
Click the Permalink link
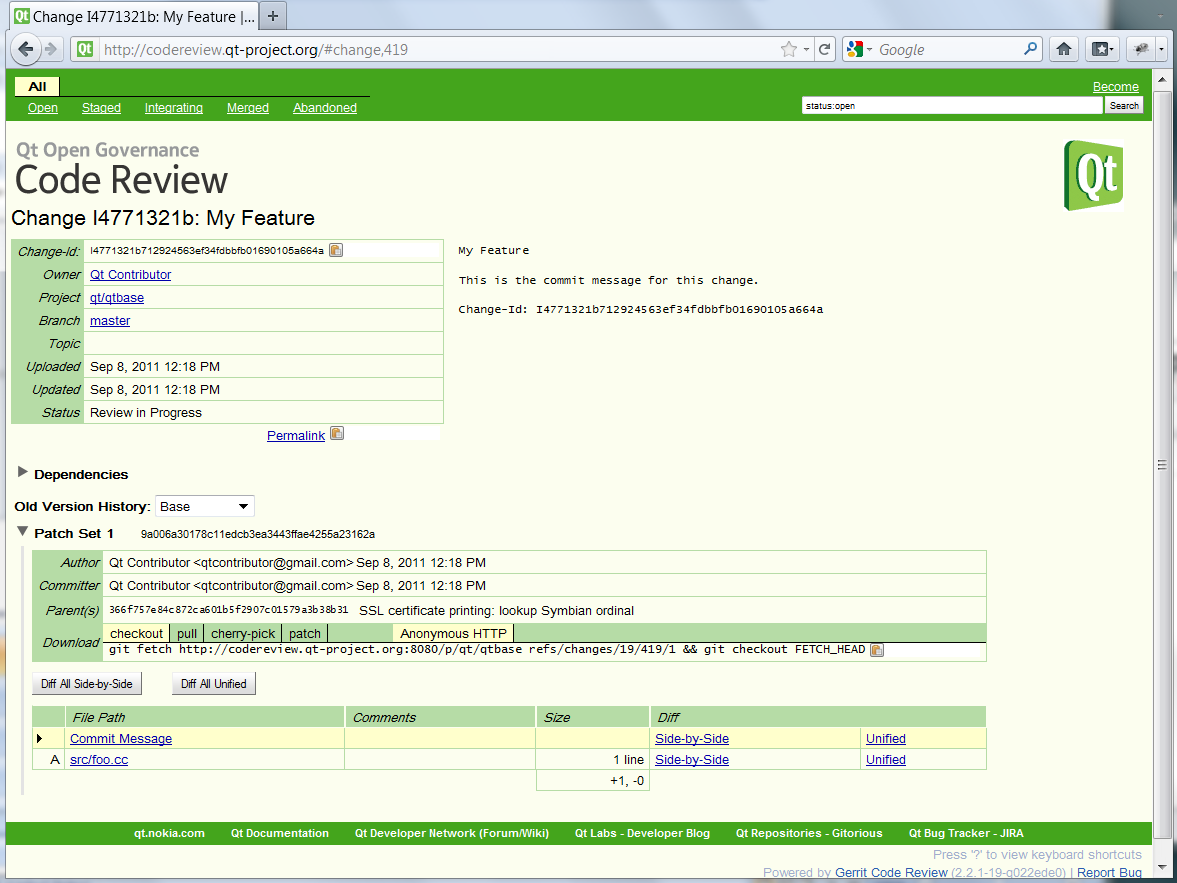[296, 435]
